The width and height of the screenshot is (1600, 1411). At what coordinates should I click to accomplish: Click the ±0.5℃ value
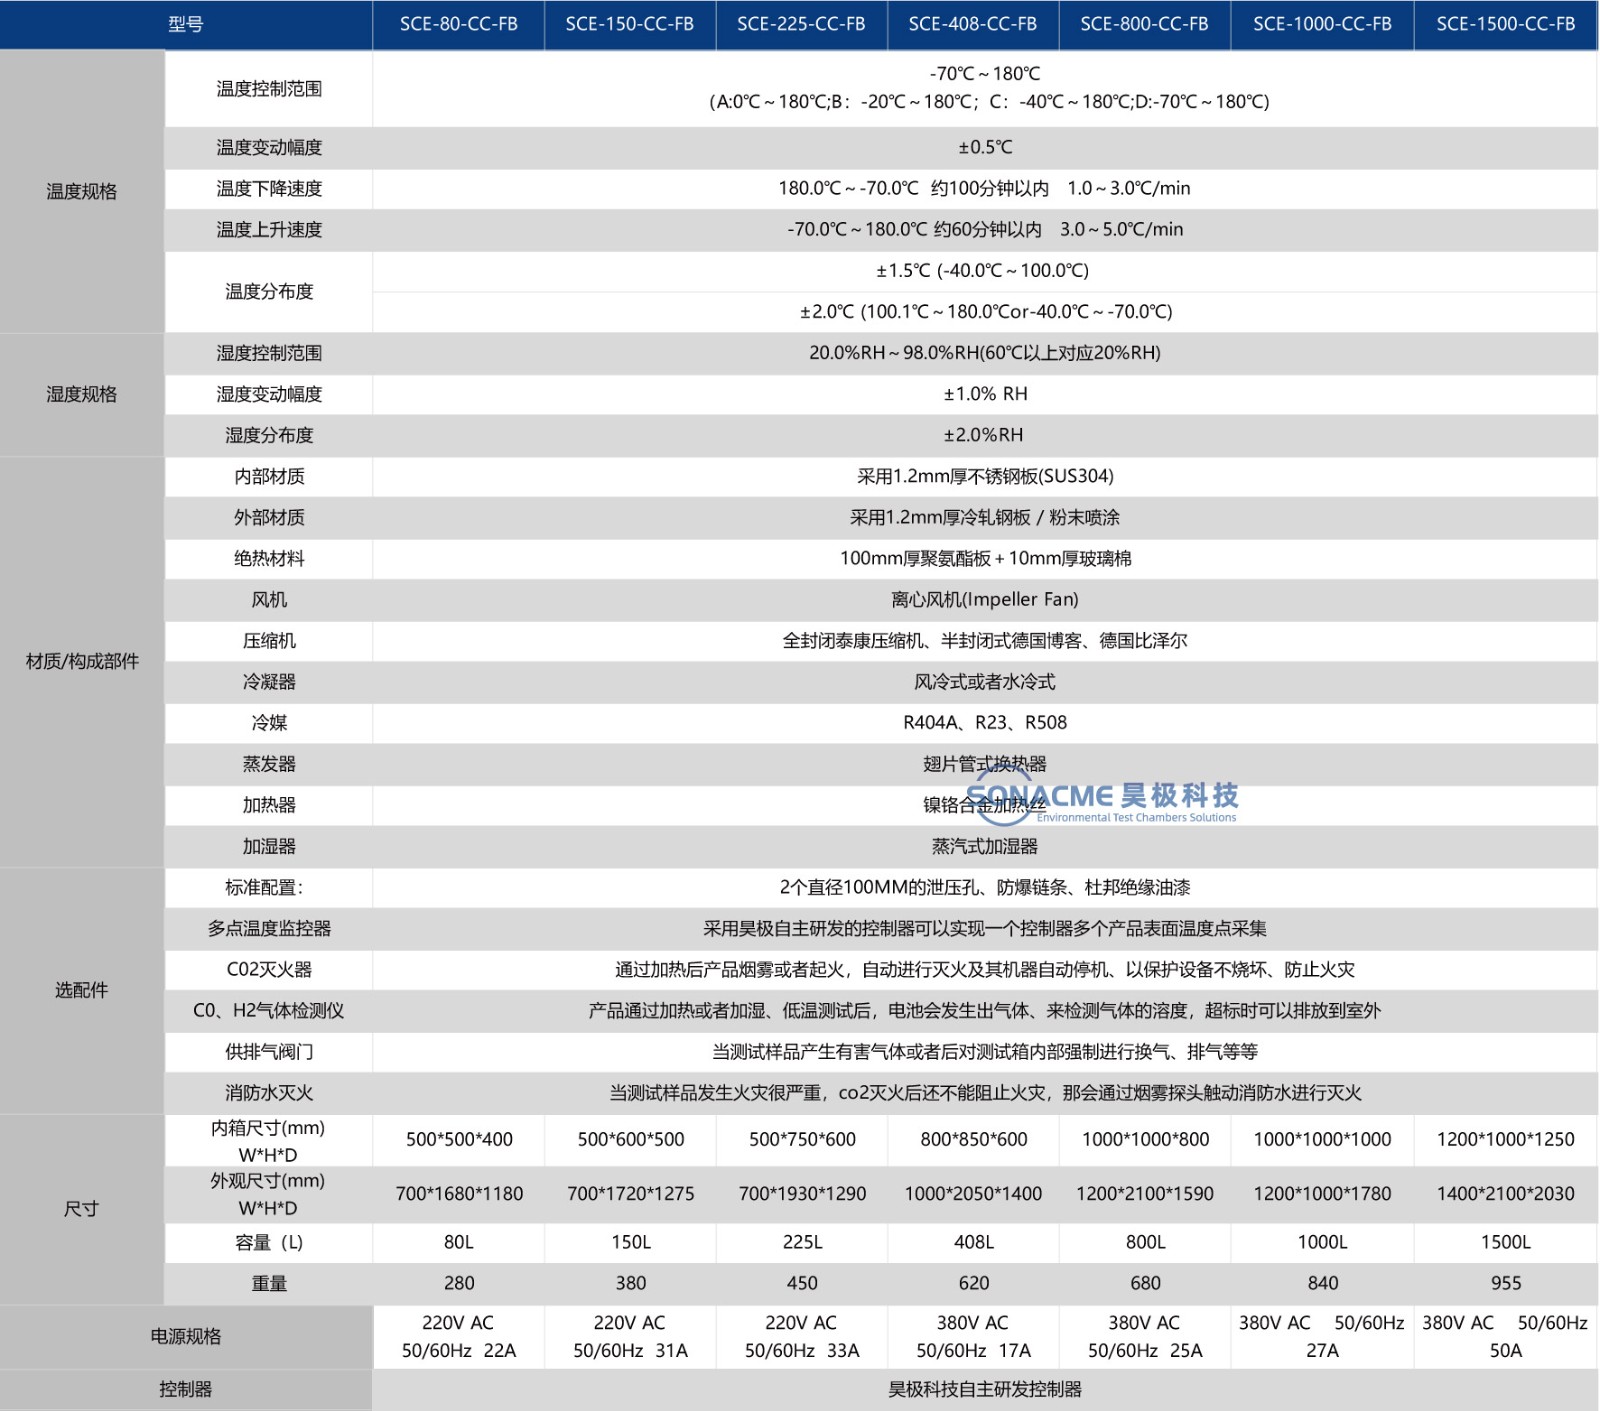pyautogui.click(x=985, y=147)
